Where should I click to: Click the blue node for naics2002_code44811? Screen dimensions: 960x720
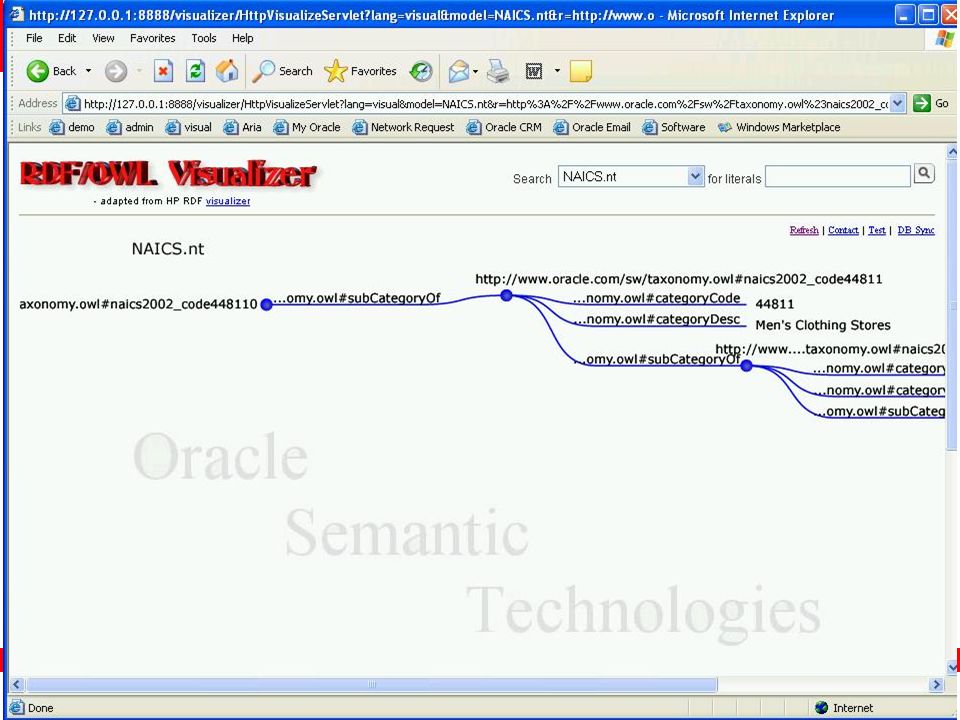(x=506, y=296)
